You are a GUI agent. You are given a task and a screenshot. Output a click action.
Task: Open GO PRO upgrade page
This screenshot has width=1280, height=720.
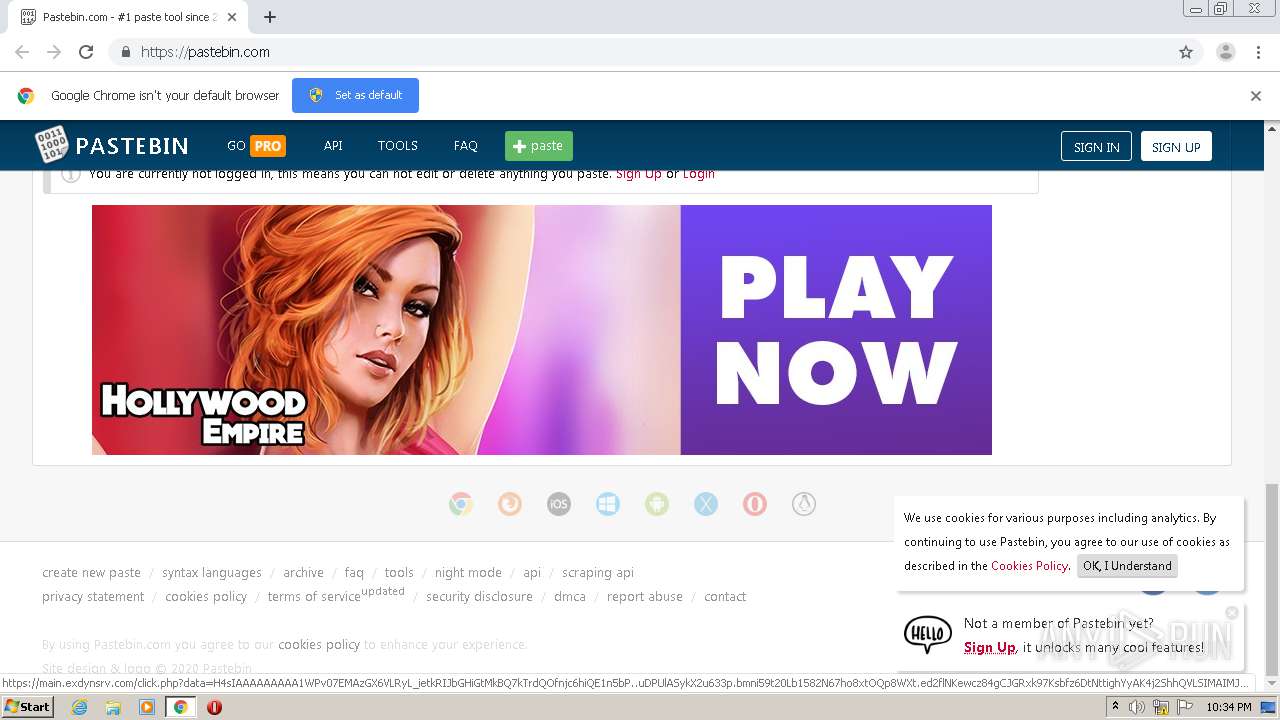[x=255, y=145]
